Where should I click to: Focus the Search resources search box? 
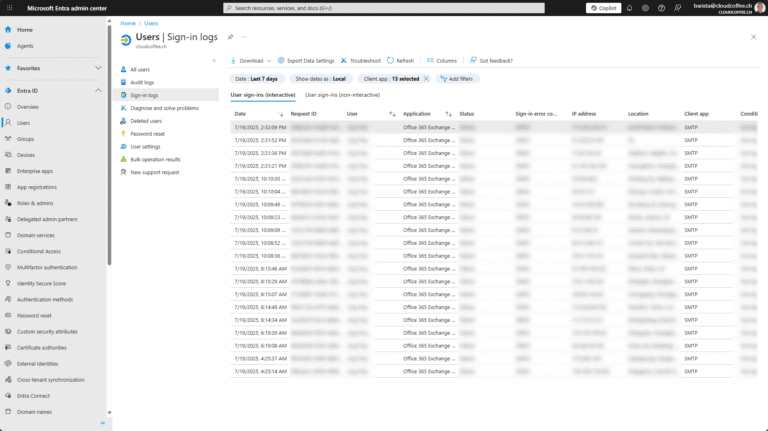click(384, 8)
